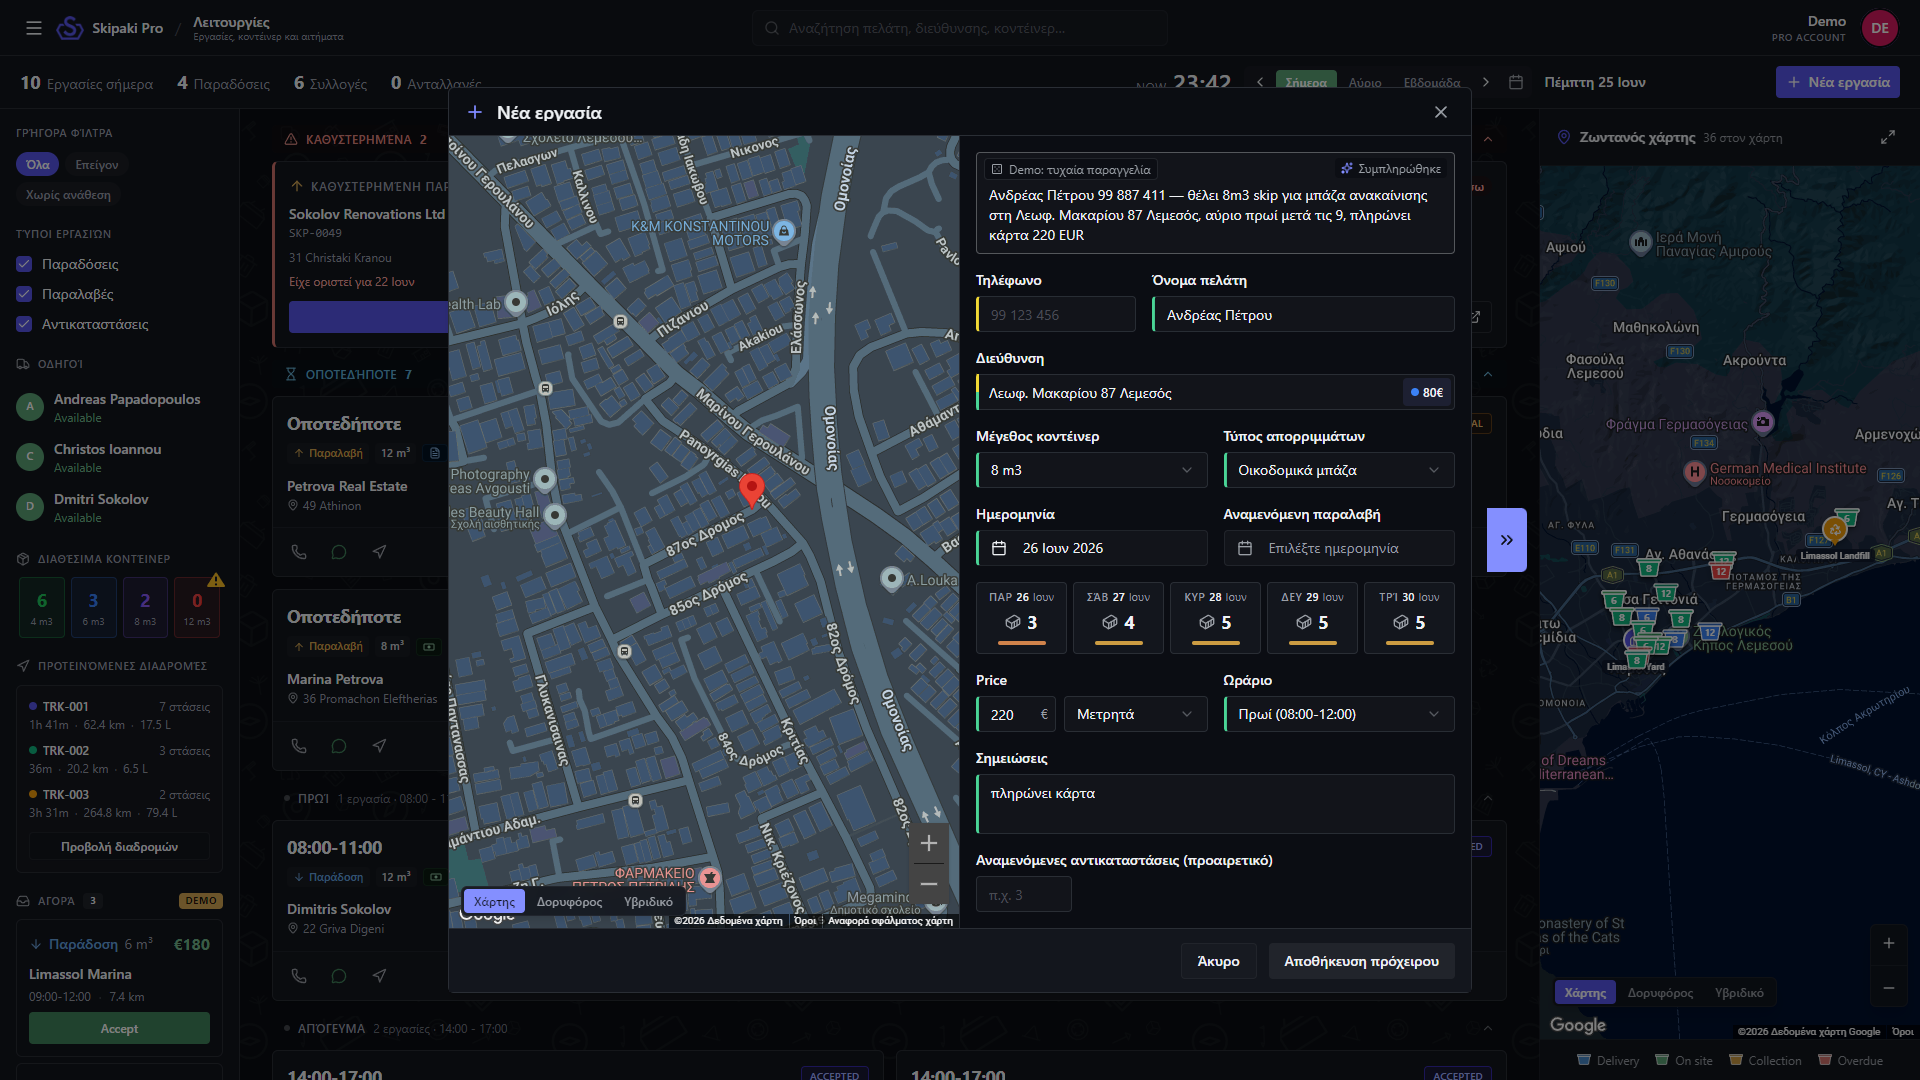
Task: Select the Αύριο date tab
Action: point(1365,83)
